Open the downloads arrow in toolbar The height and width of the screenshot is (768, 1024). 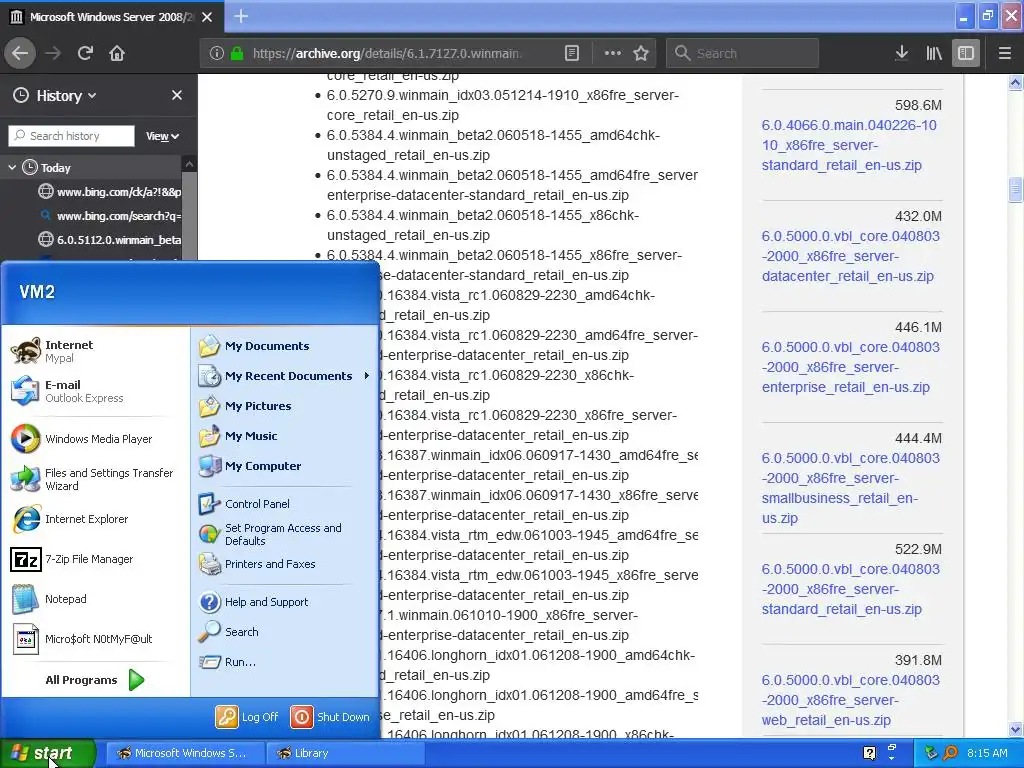(x=902, y=54)
